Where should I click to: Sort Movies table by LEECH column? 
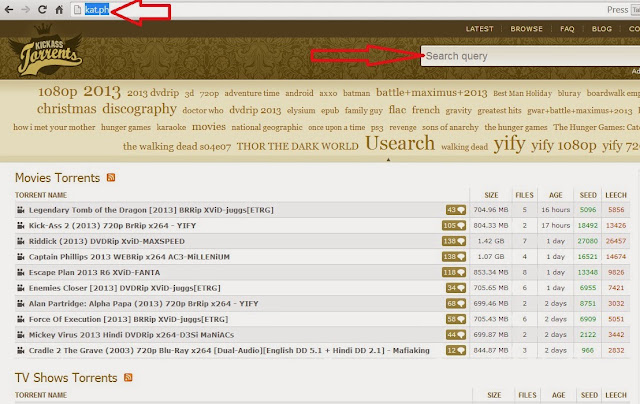[616, 195]
